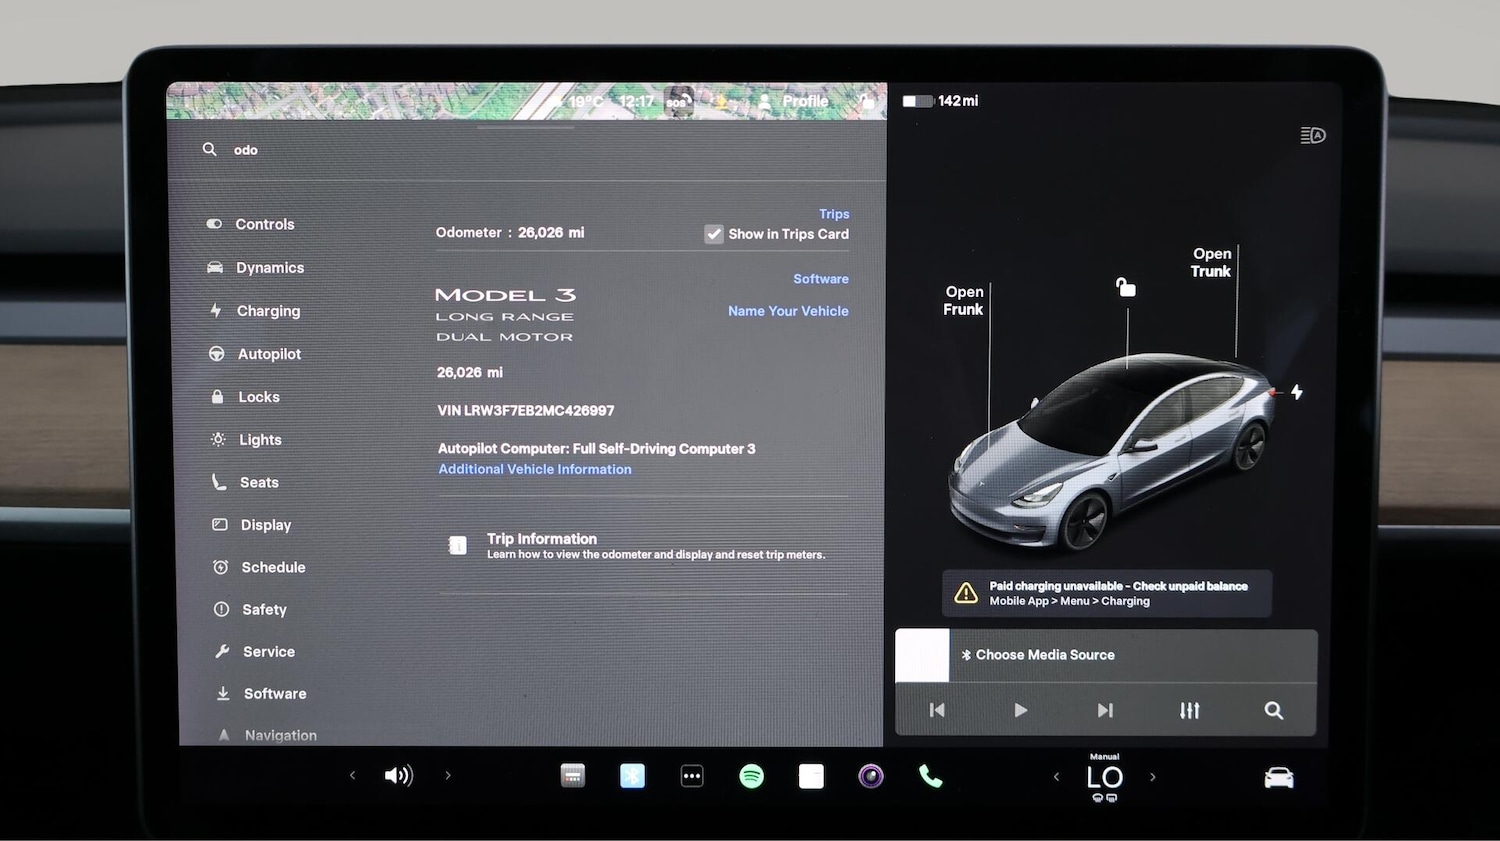1500x841 pixels.
Task: Tap the SOS status icon
Action: 678,101
